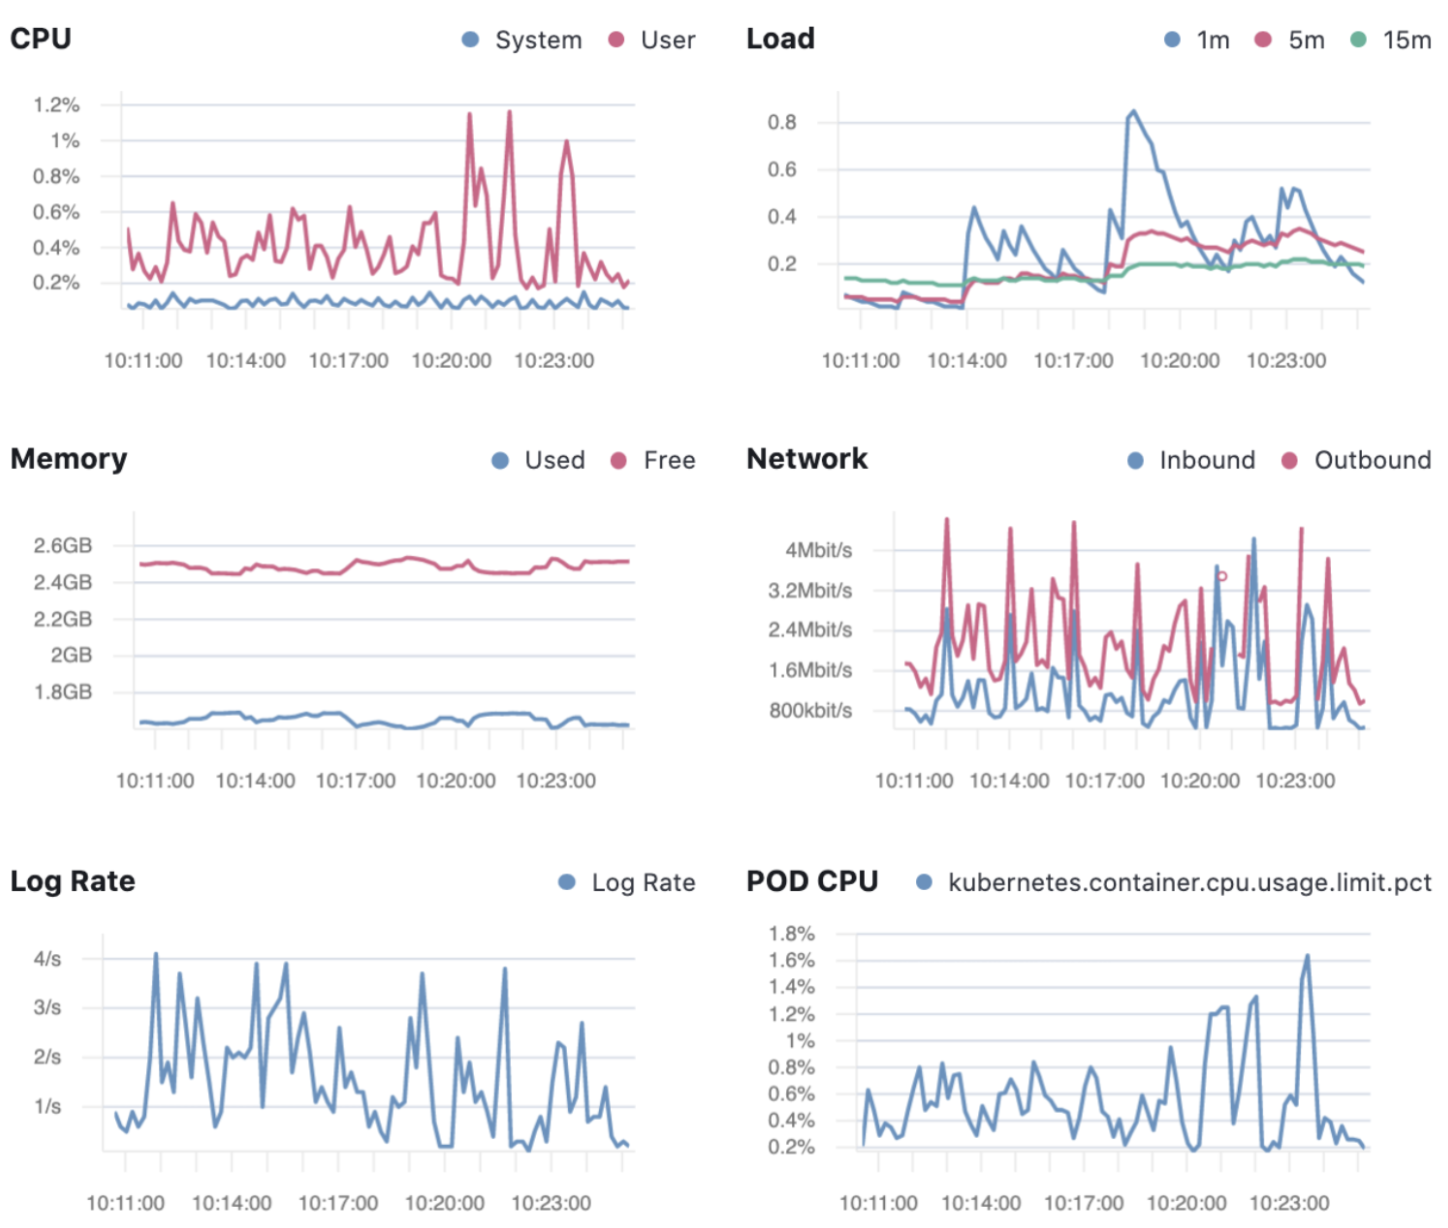Click the blue Used memory legend dot
1448x1228 pixels.
tap(500, 461)
